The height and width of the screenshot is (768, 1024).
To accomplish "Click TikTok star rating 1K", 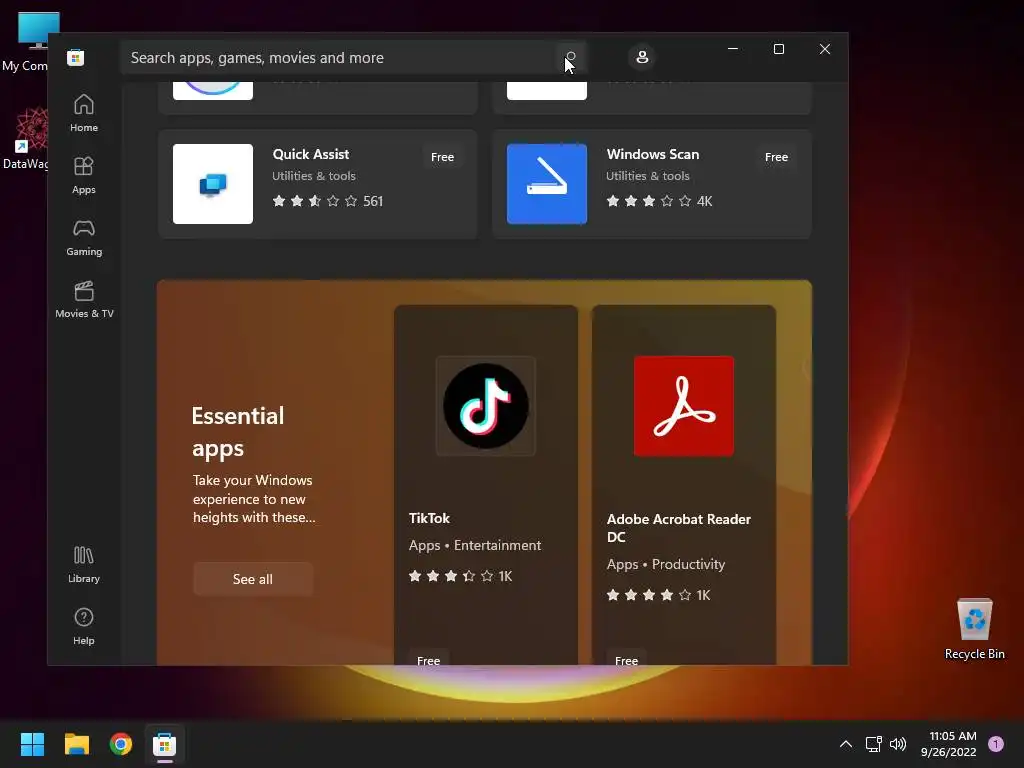I will coord(460,575).
